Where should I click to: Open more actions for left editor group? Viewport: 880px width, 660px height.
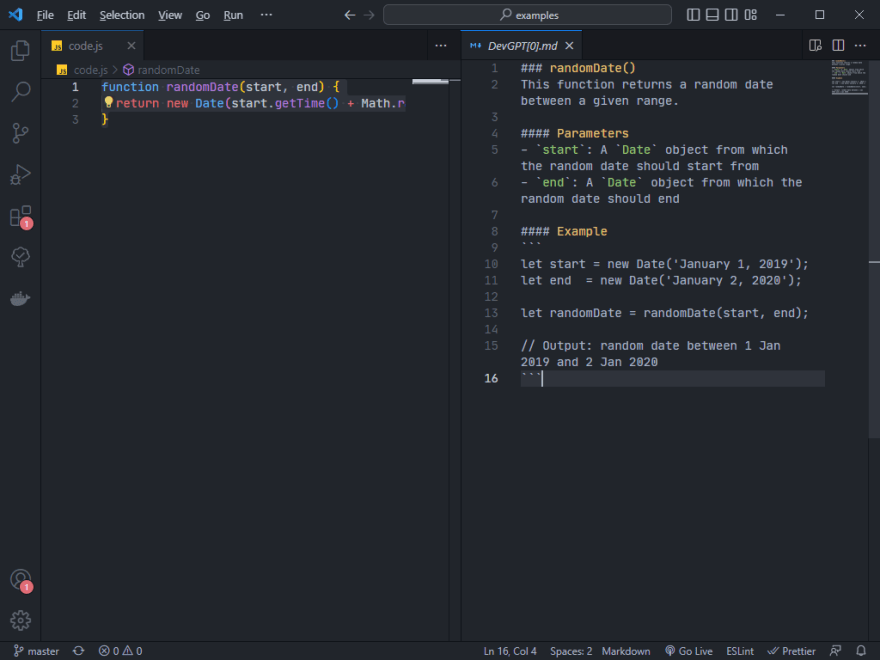[441, 45]
